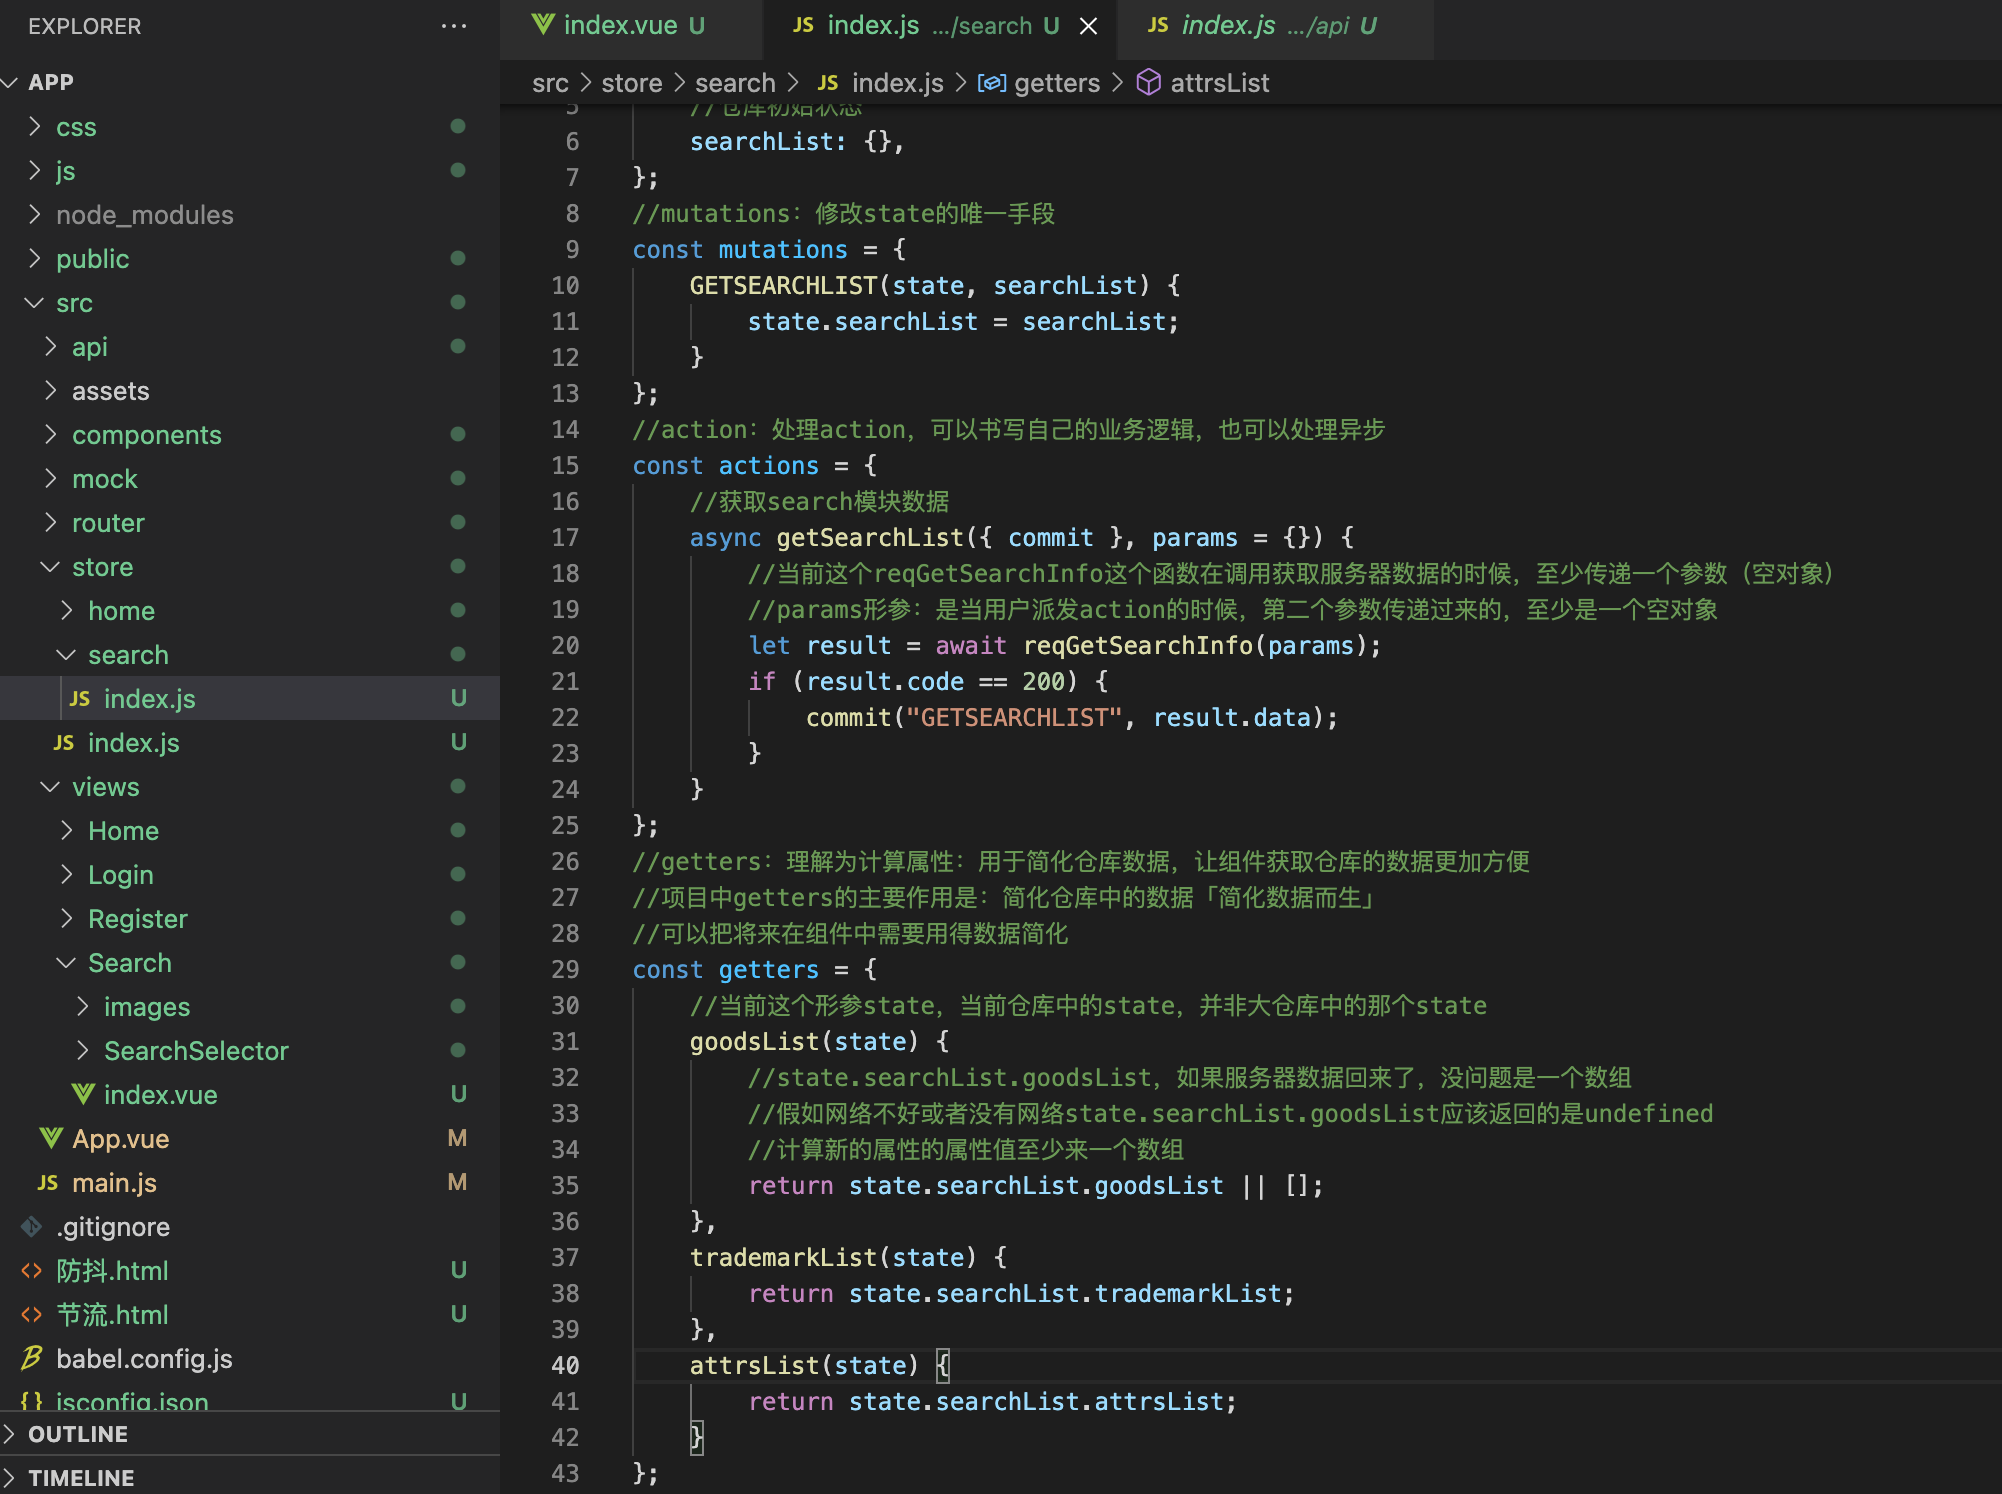The image size is (2002, 1494).
Task: Close the search index.js editor tab
Action: tap(1089, 26)
